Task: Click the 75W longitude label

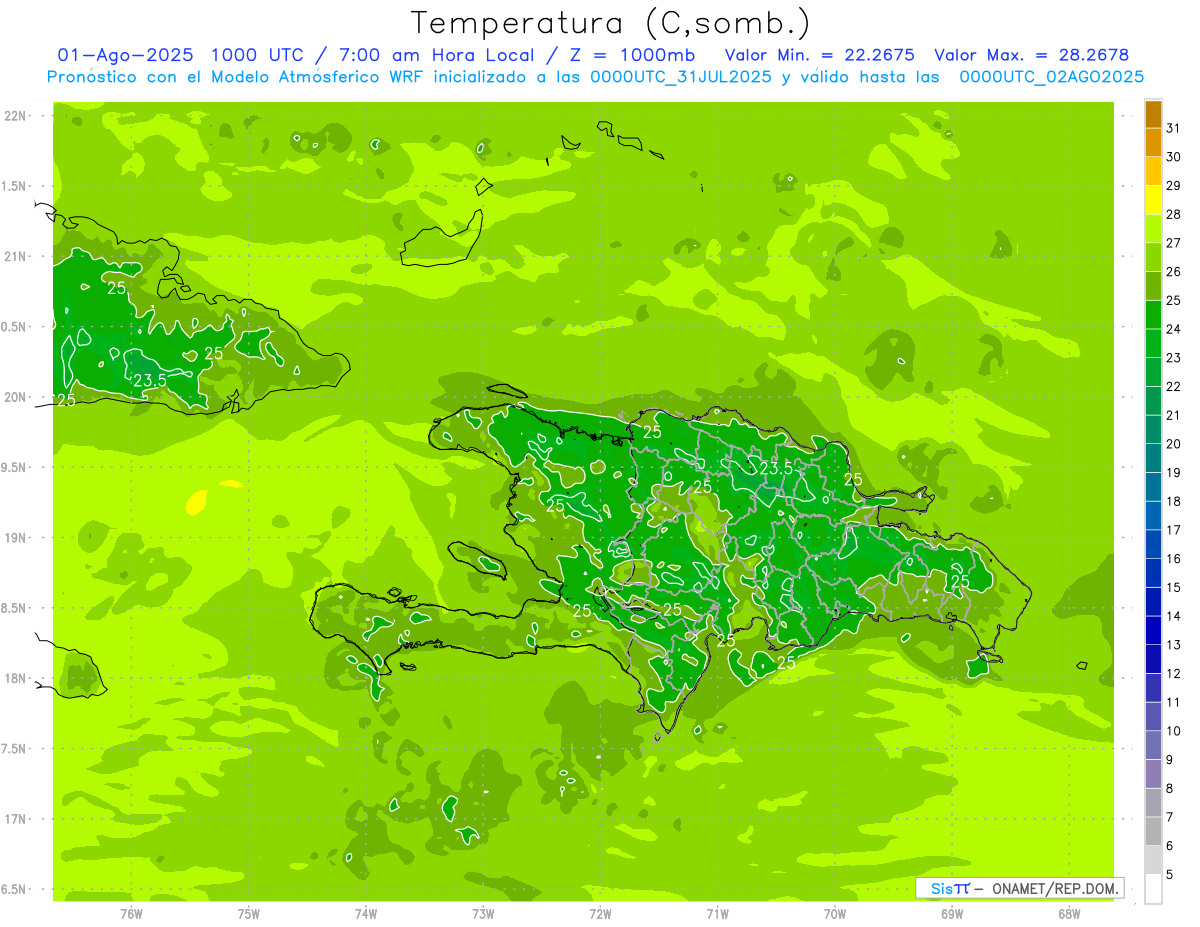Action: pos(249,913)
